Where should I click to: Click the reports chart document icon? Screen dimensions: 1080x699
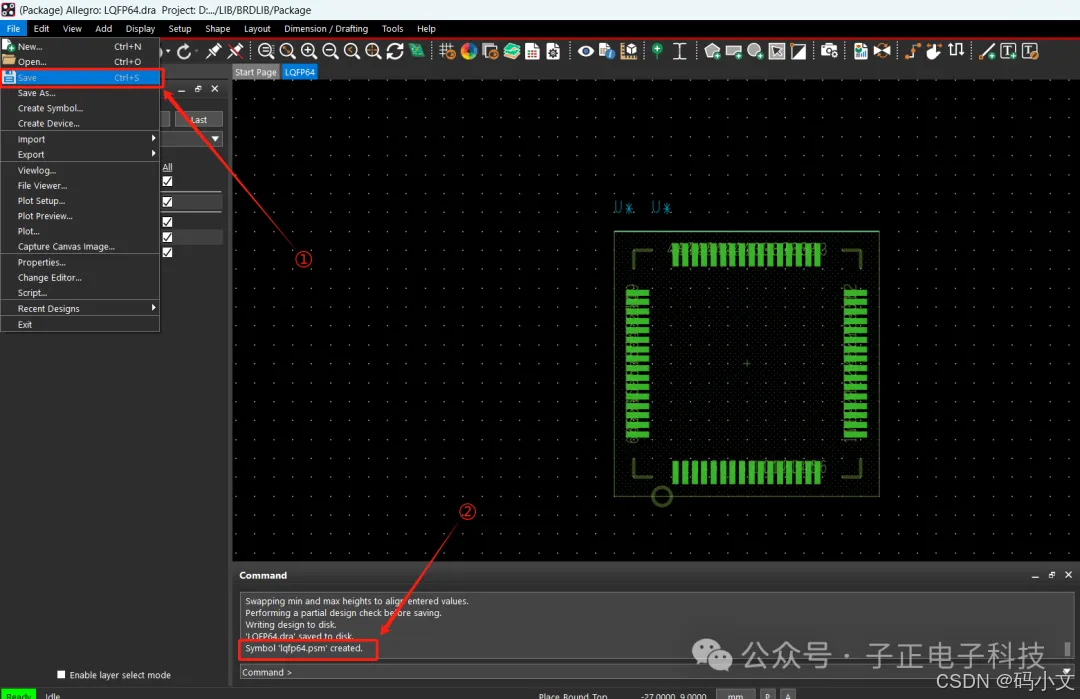tap(860, 52)
